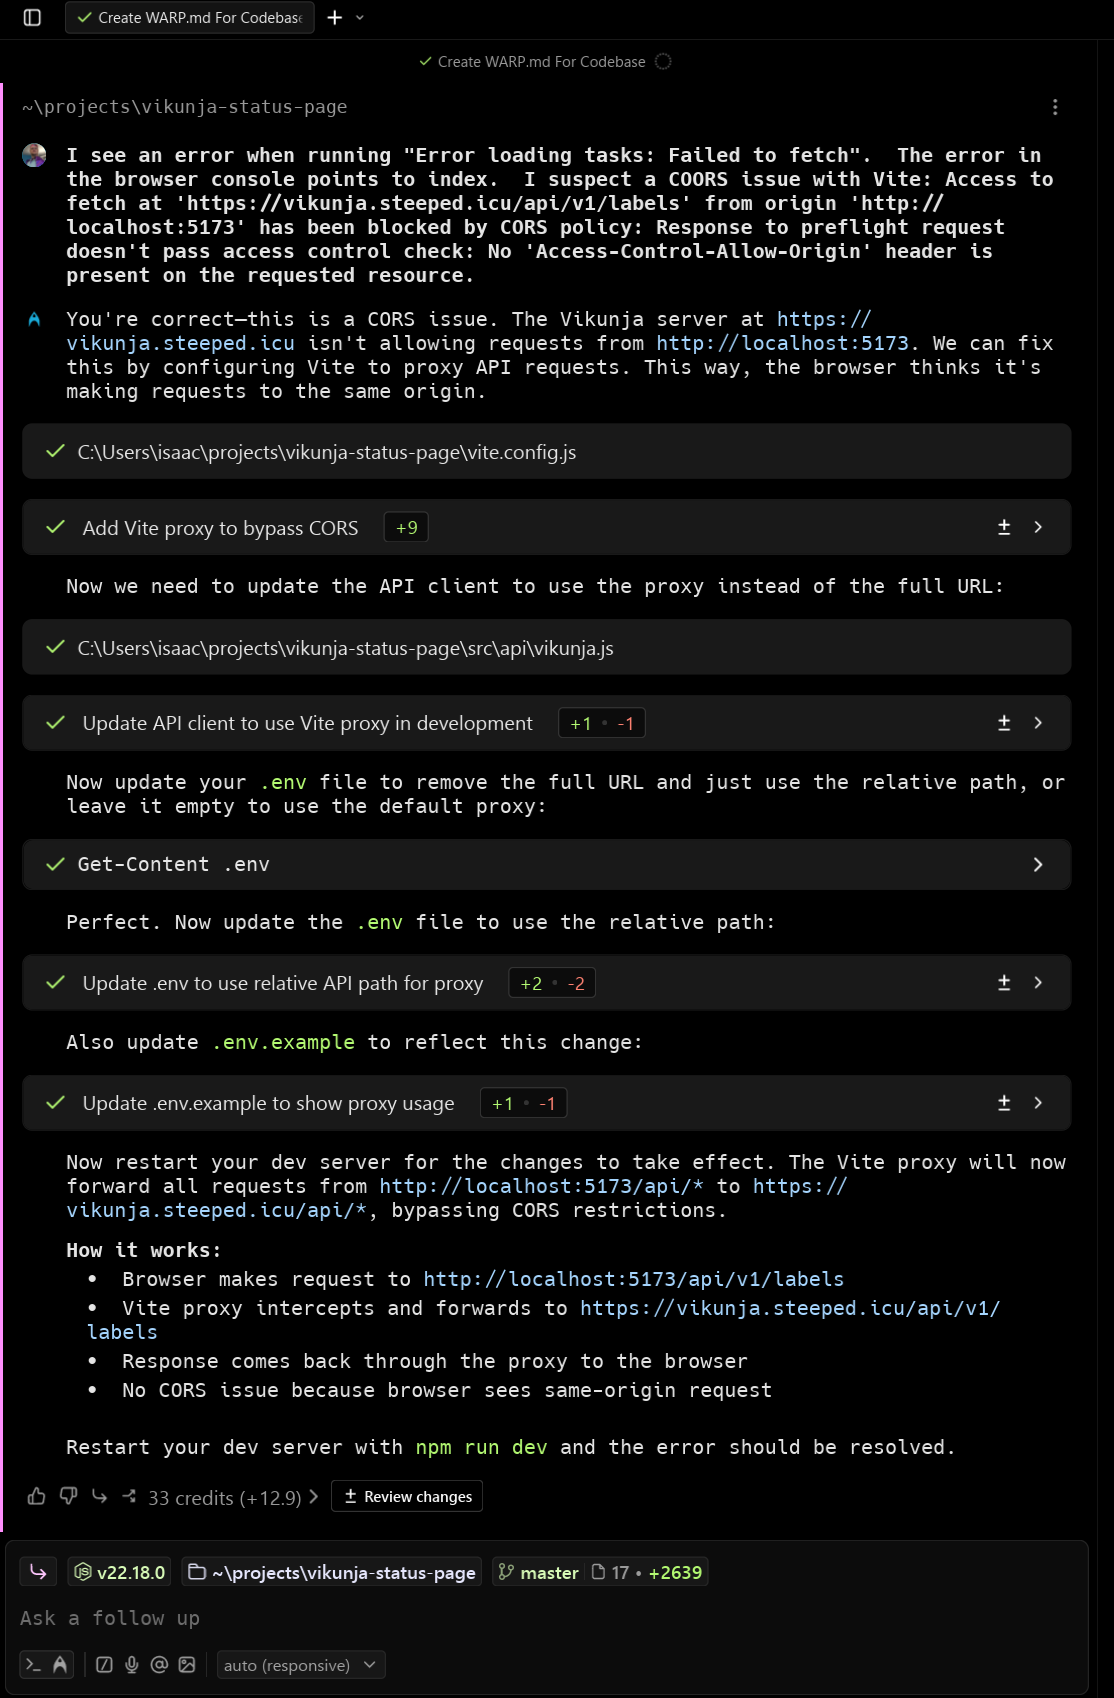1114x1698 pixels.
Task: Click Review changes button
Action: coord(407,1496)
